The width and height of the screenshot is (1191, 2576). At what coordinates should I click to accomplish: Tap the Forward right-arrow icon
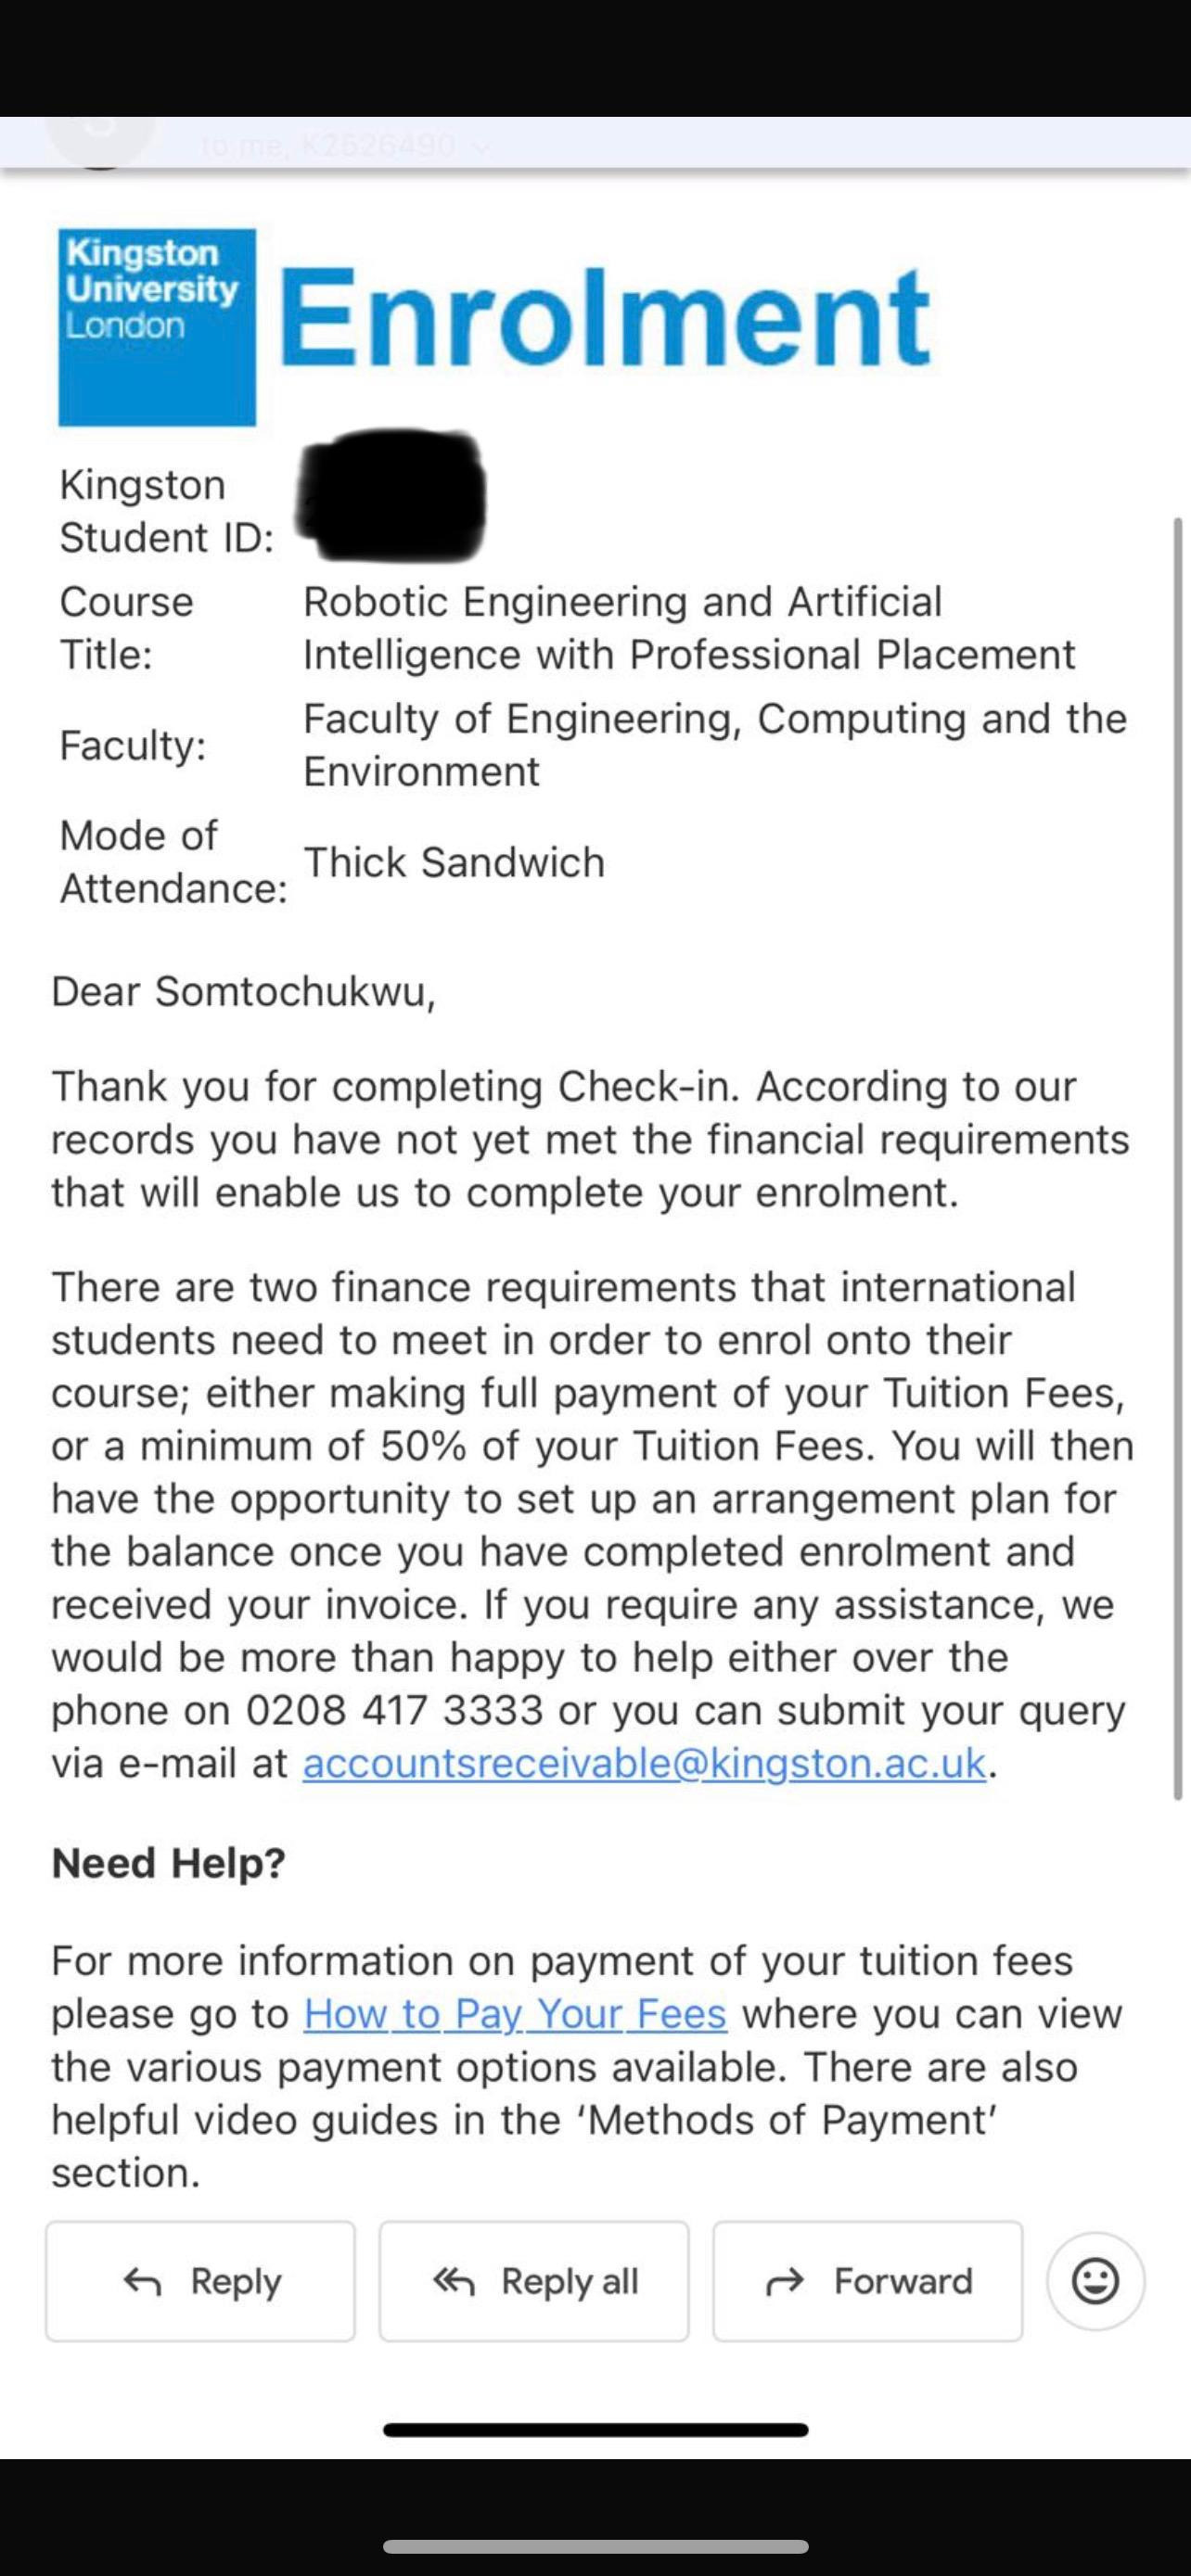click(x=784, y=2282)
